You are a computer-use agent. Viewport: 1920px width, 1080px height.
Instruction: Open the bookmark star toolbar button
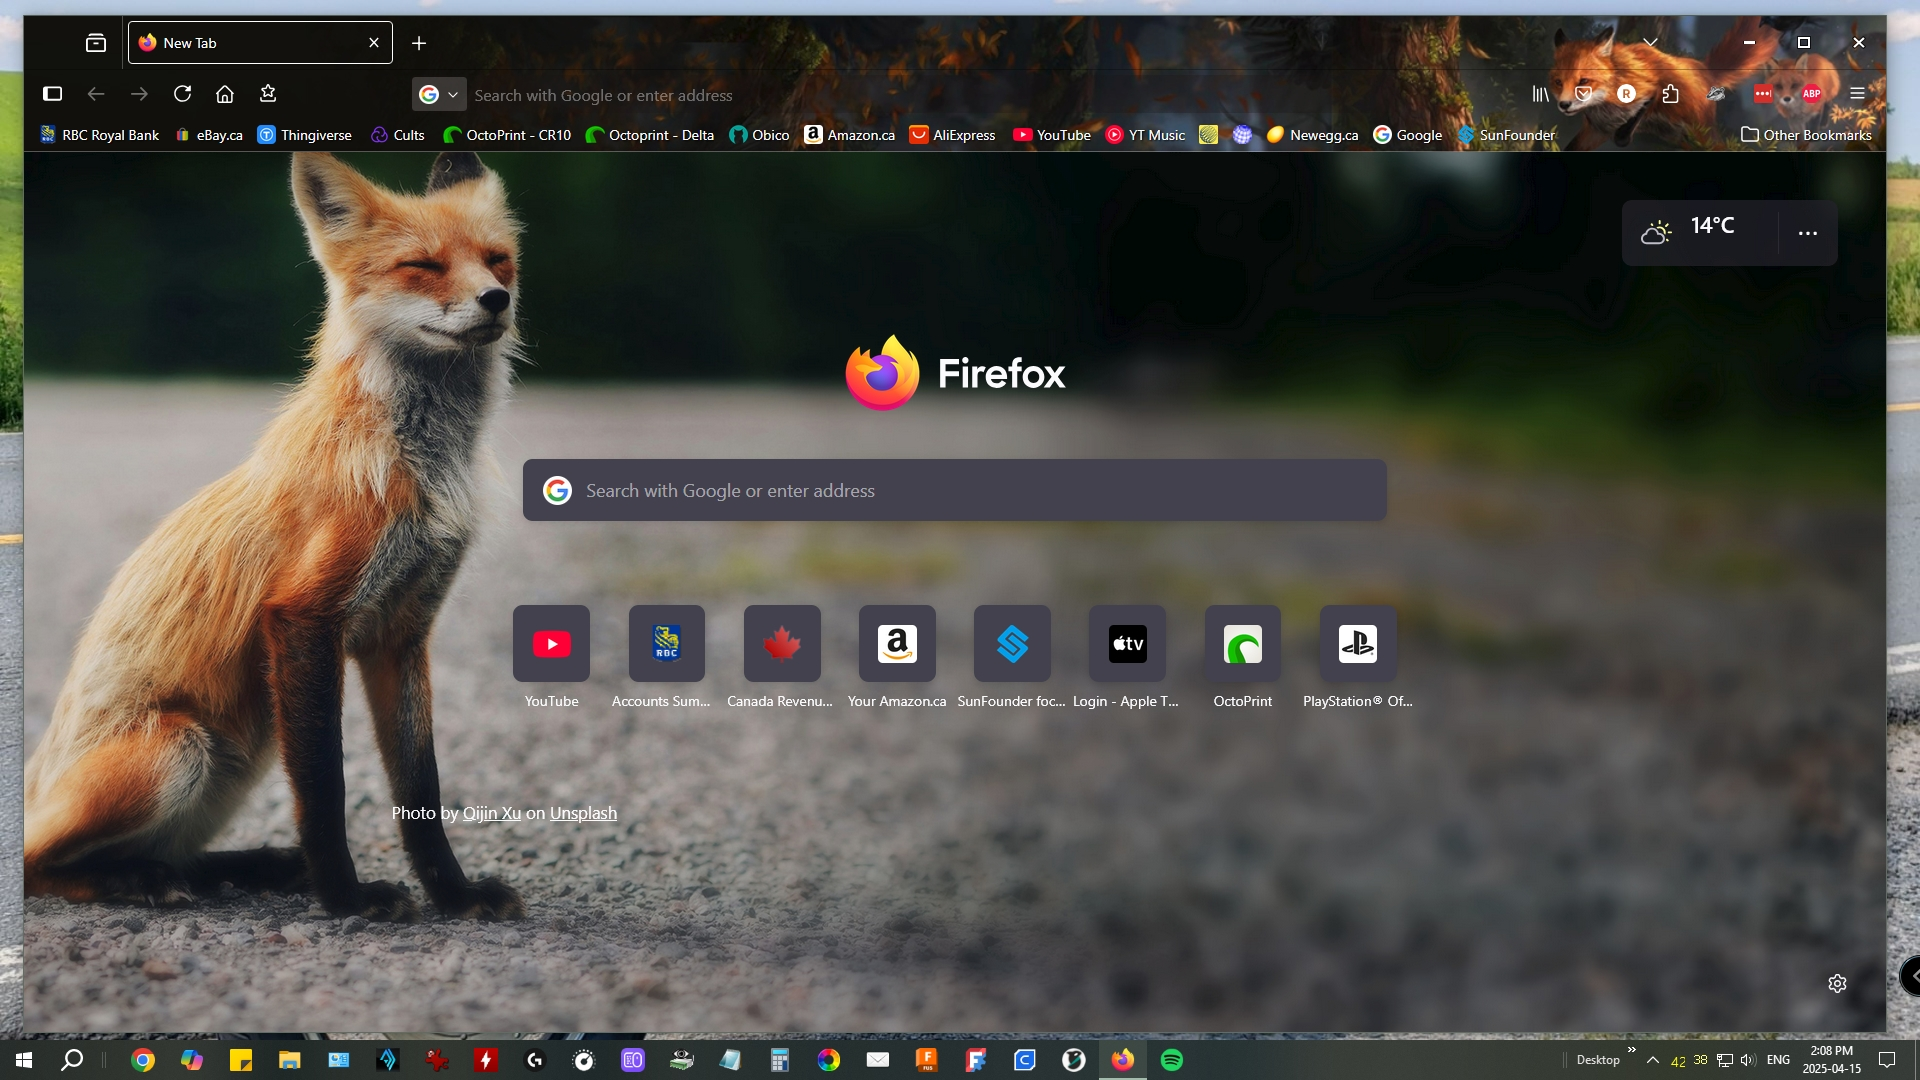coord(268,94)
